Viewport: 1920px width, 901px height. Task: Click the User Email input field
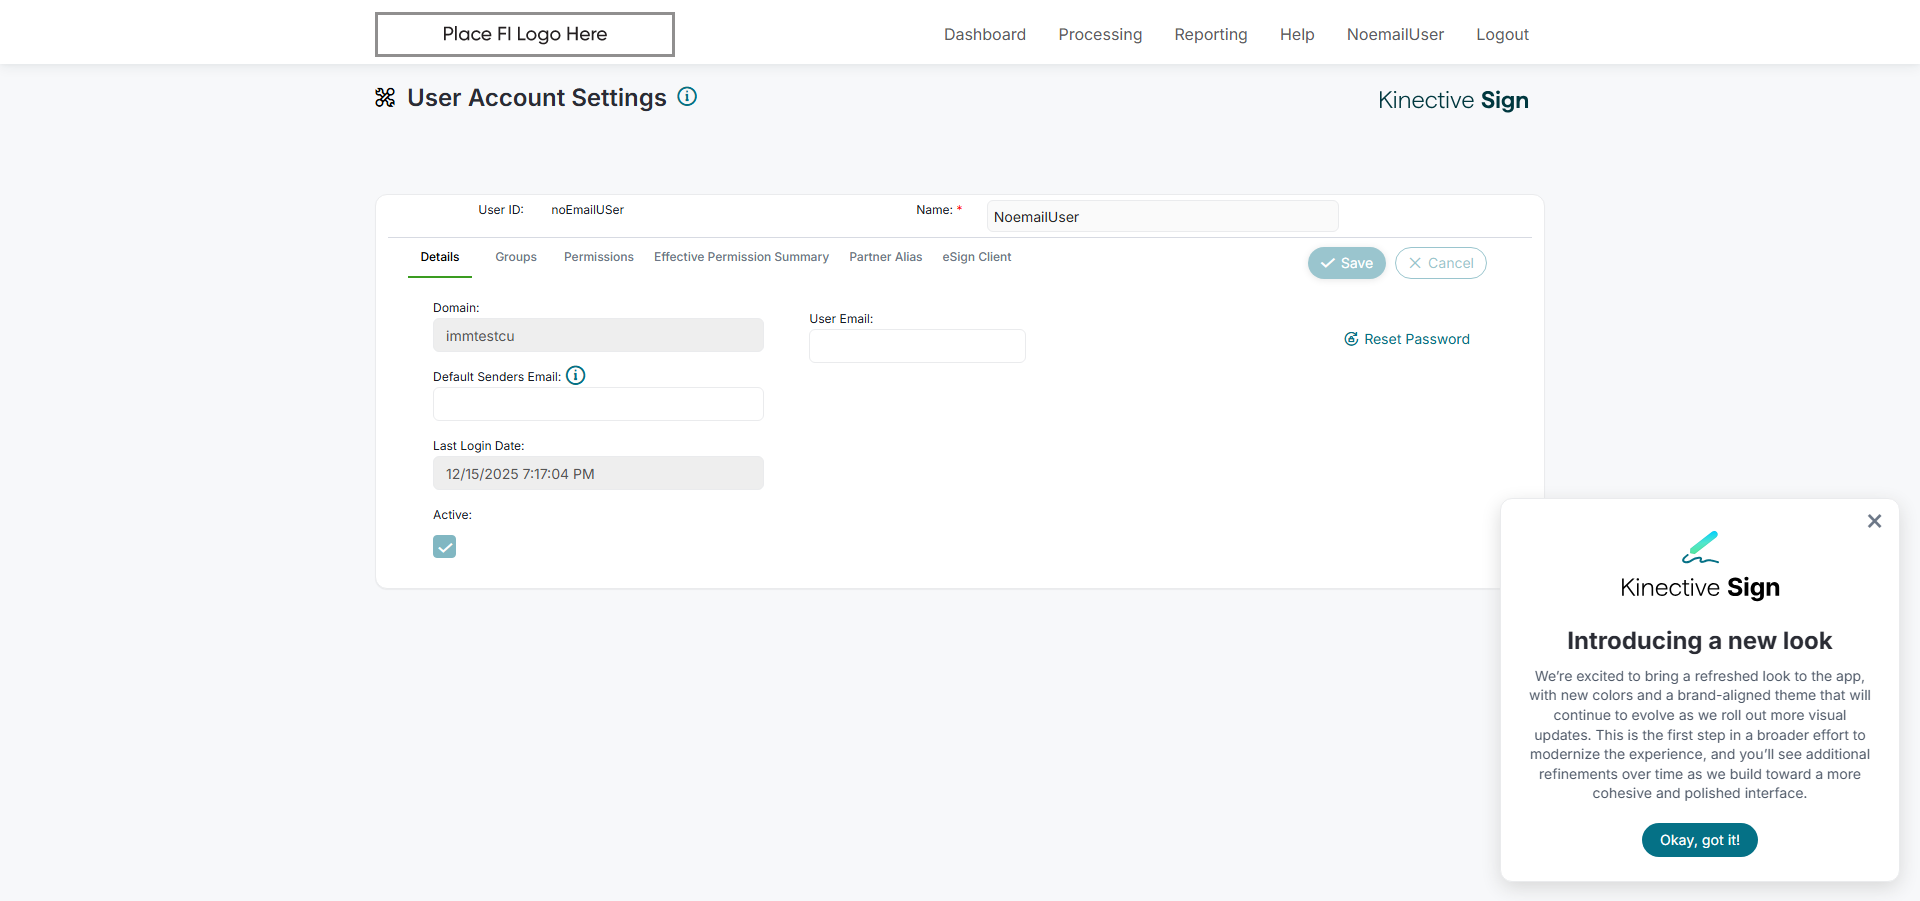(x=917, y=346)
